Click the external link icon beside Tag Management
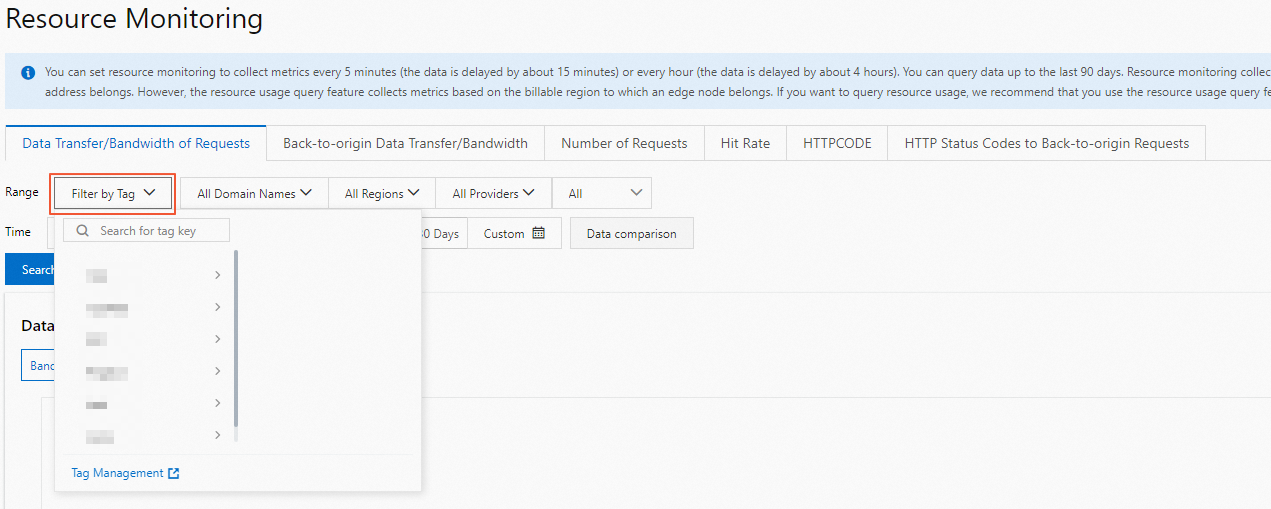Image resolution: width=1271 pixels, height=509 pixels. 174,473
